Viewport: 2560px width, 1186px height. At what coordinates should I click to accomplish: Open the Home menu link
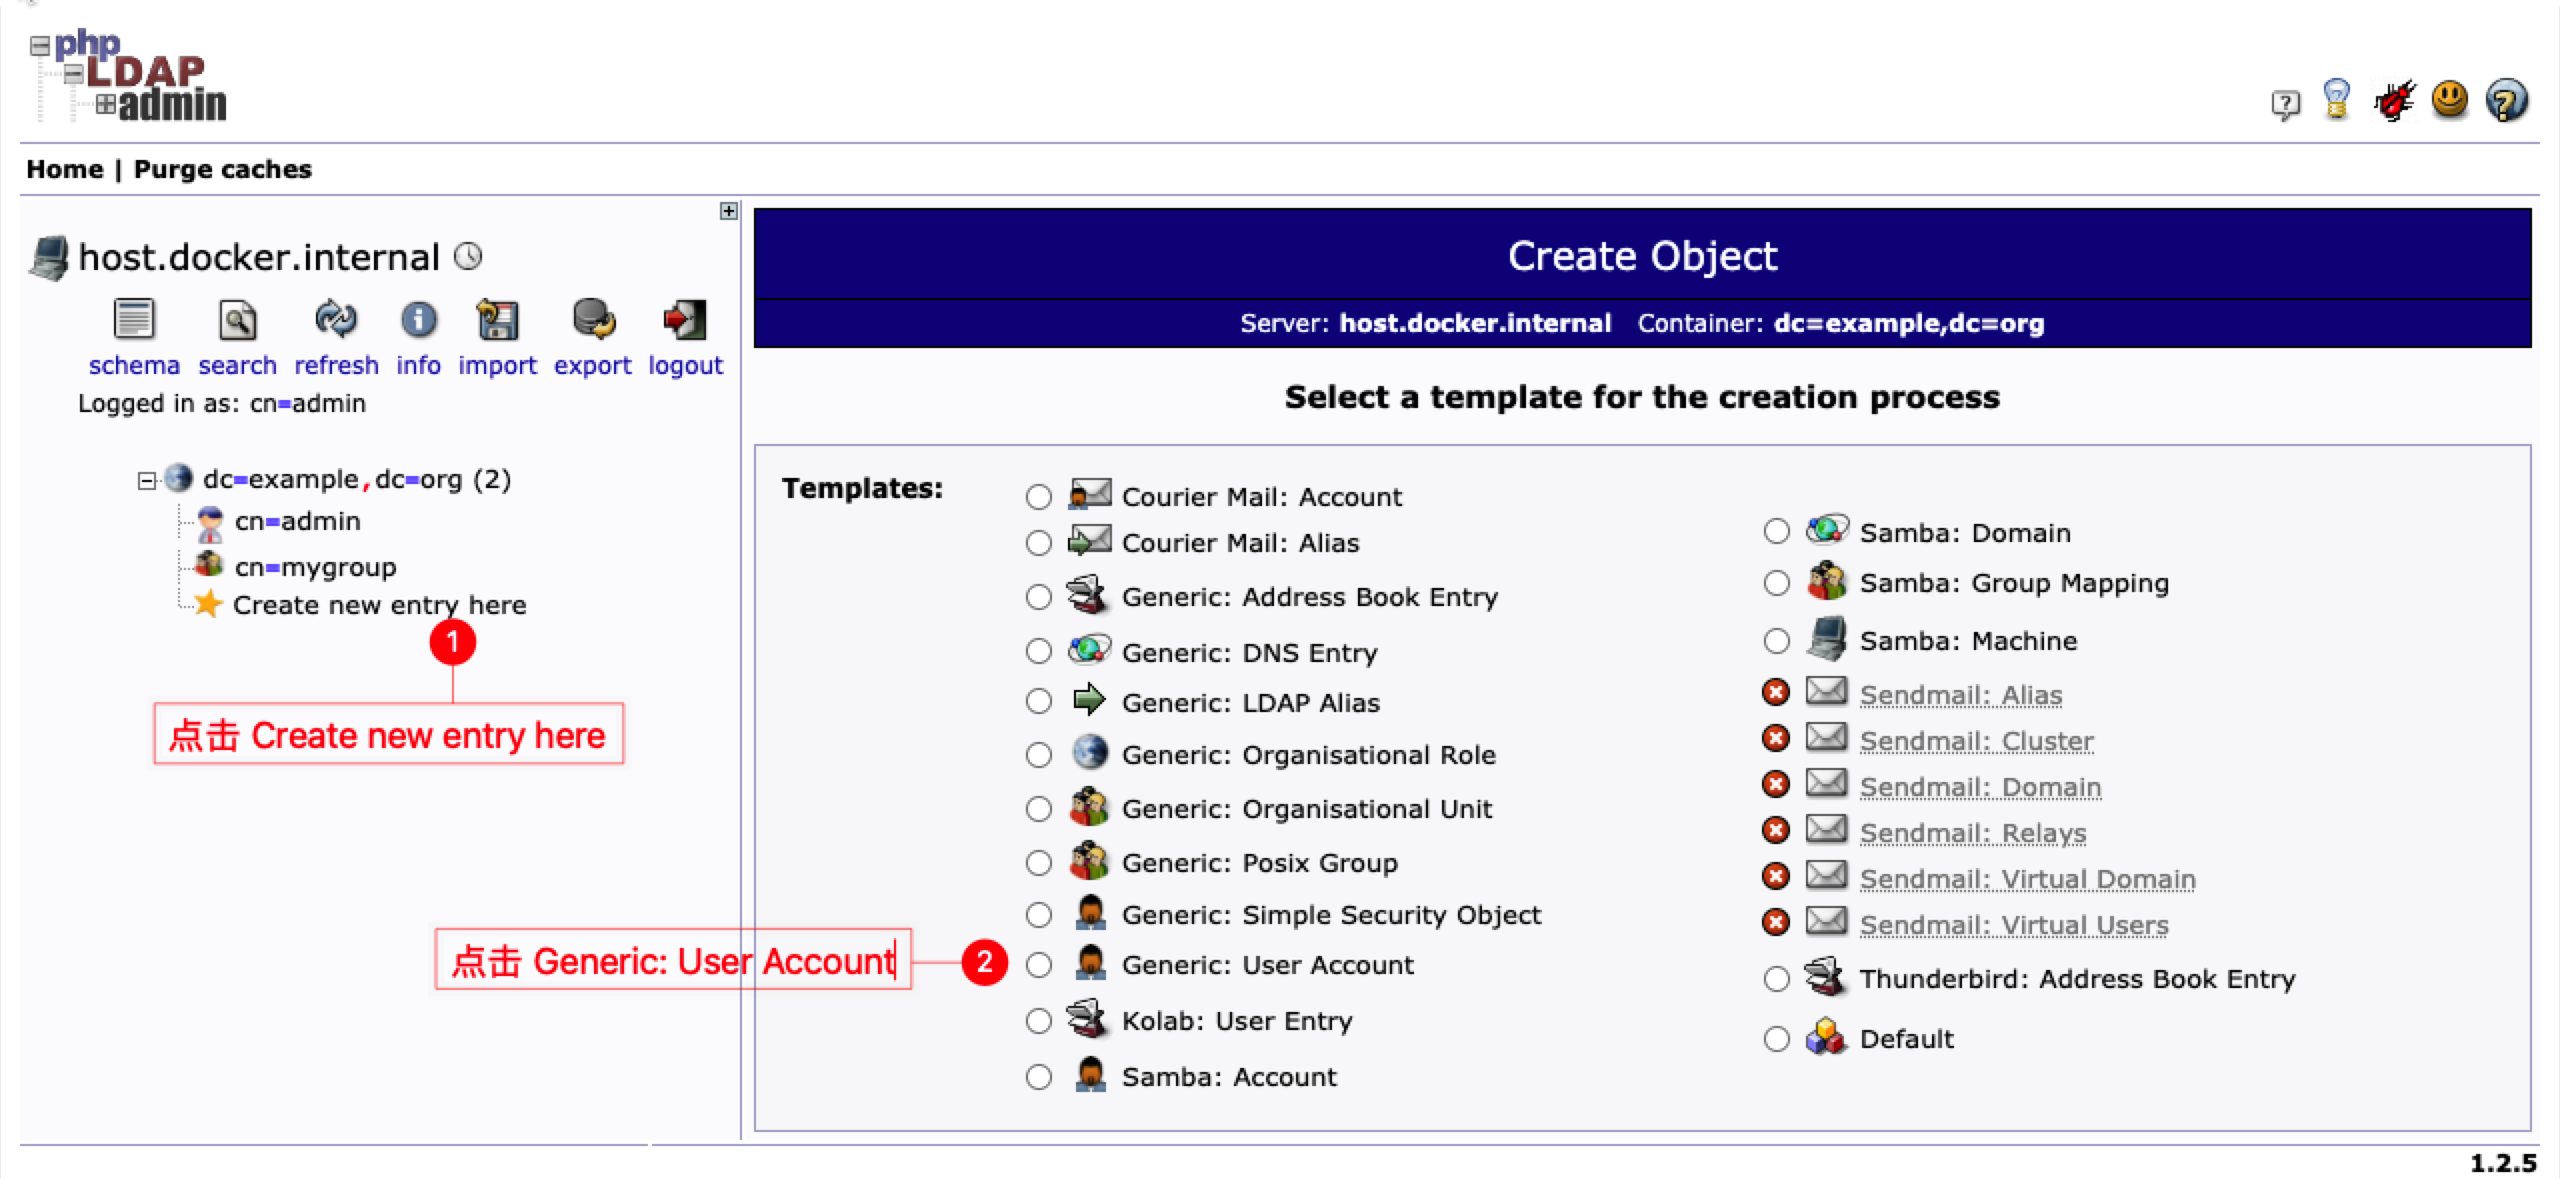tap(64, 169)
